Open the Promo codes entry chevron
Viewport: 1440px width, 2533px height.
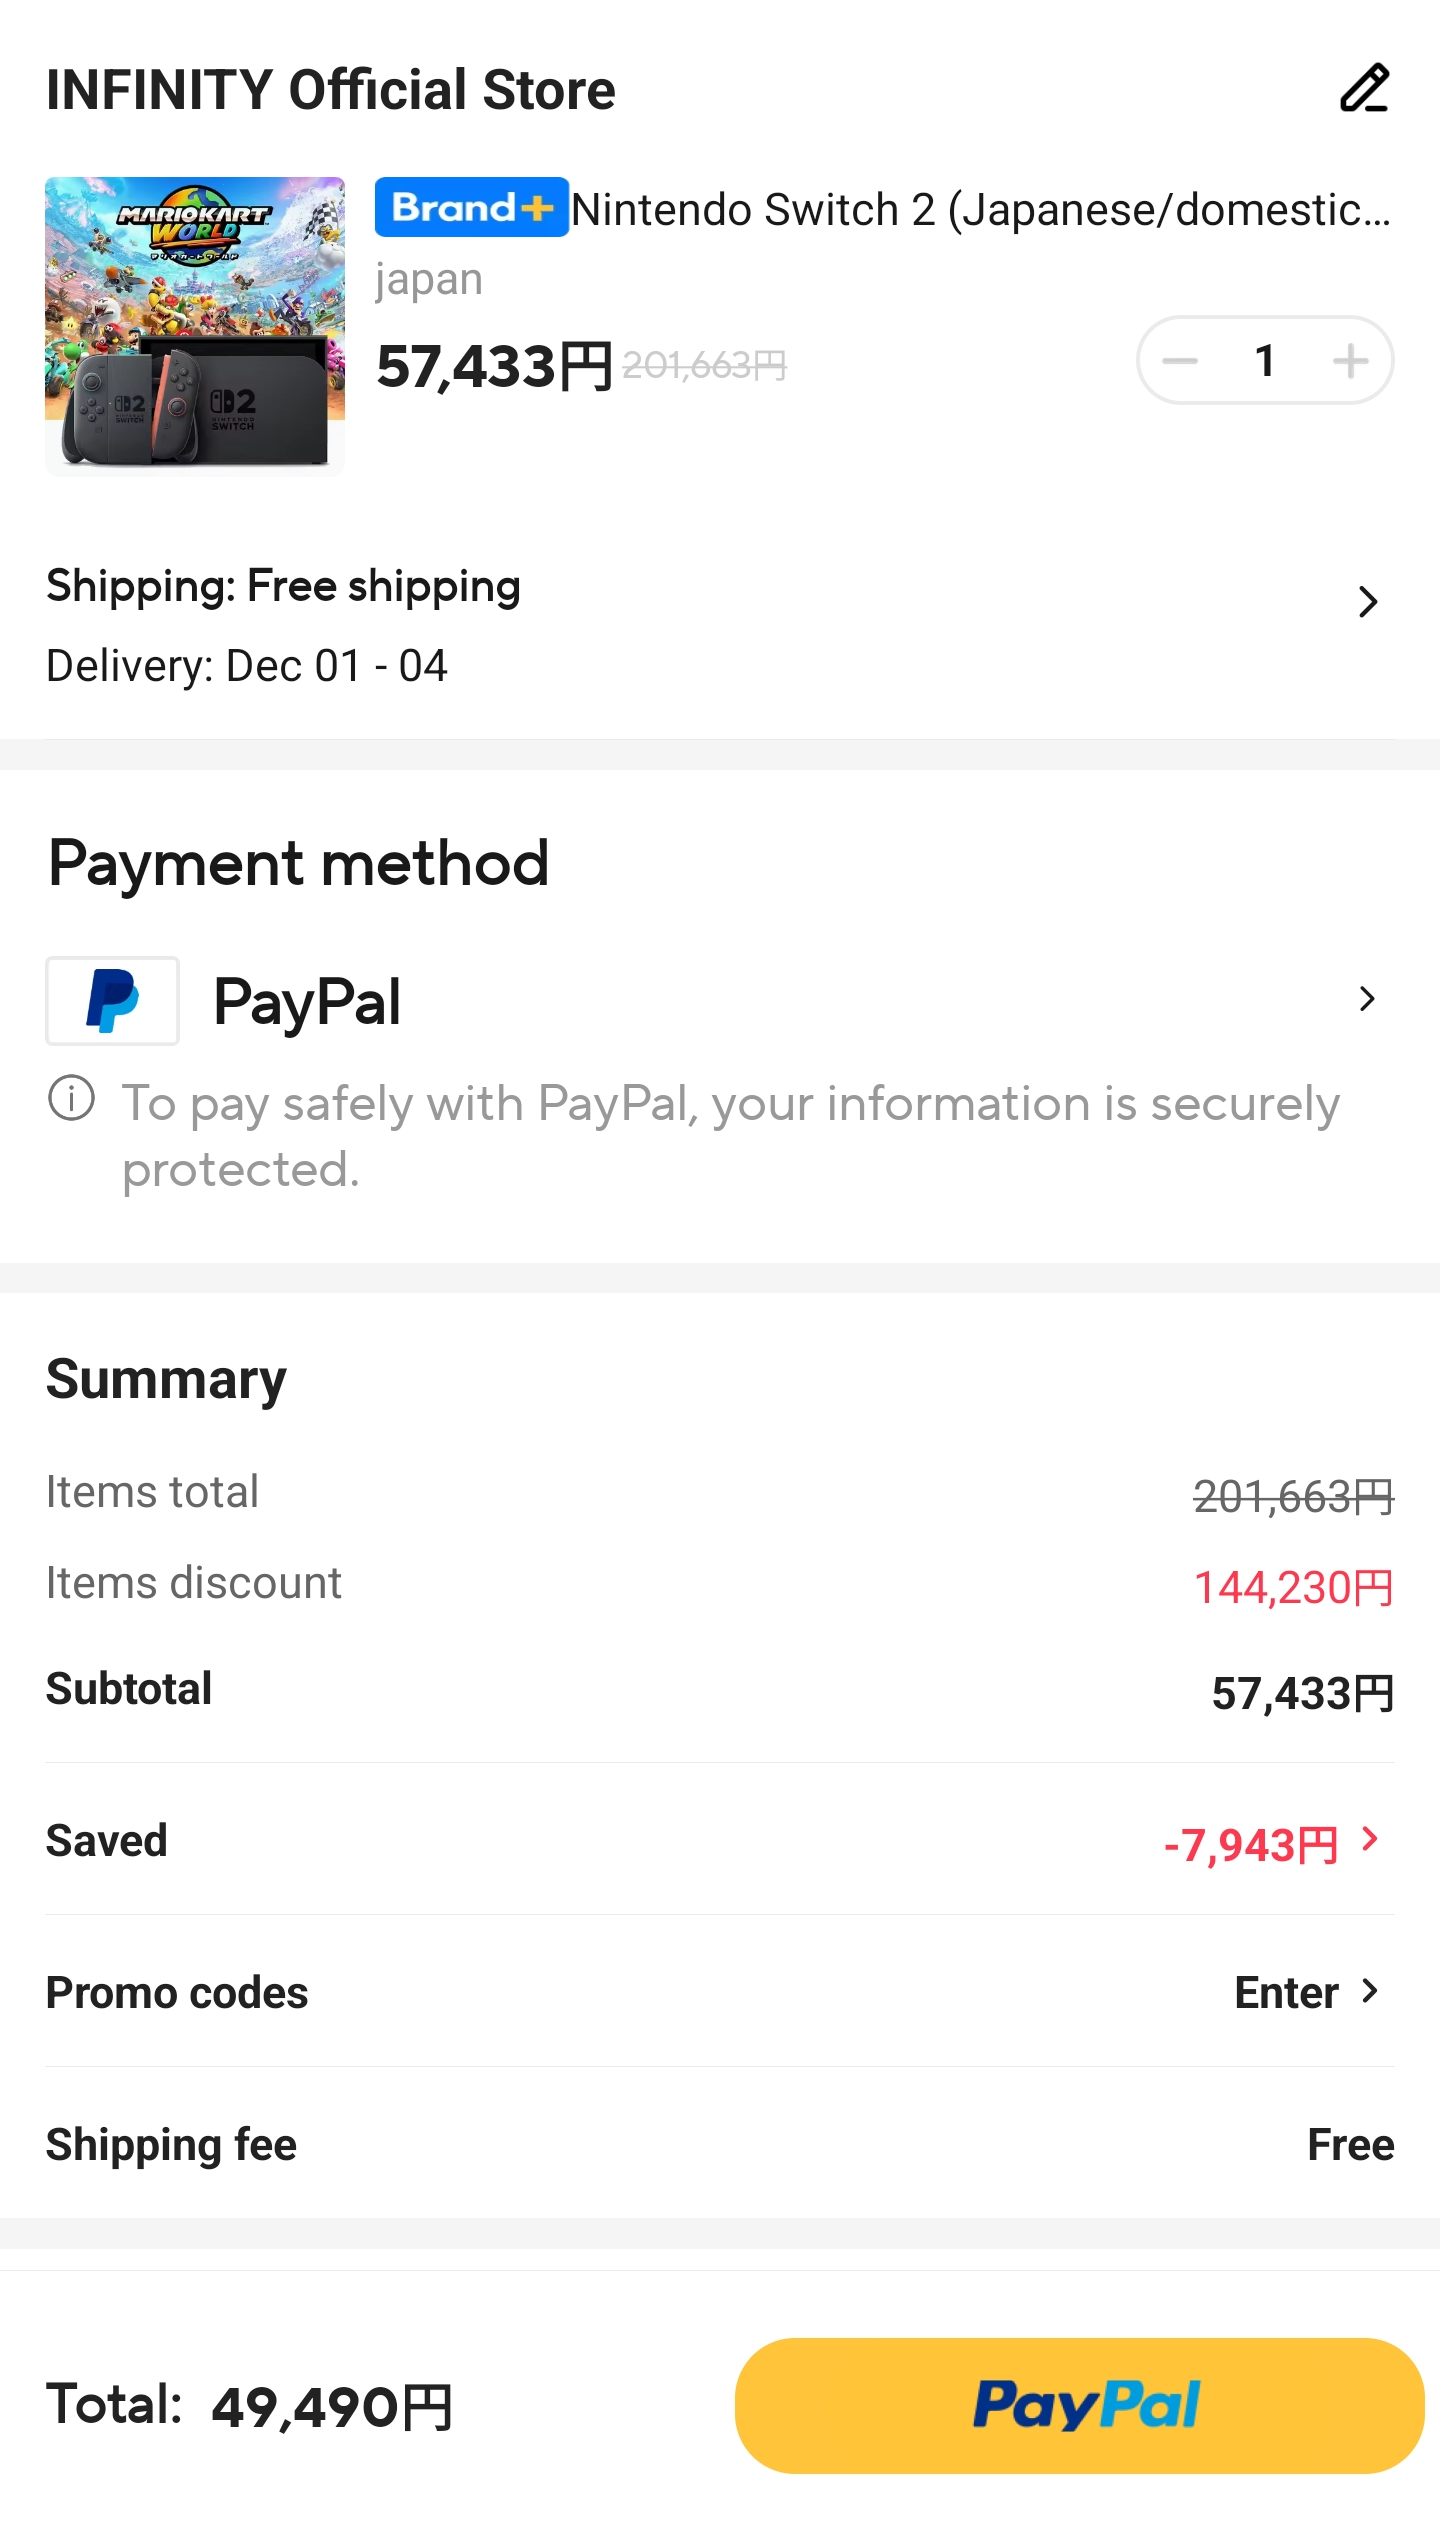click(x=1370, y=1991)
